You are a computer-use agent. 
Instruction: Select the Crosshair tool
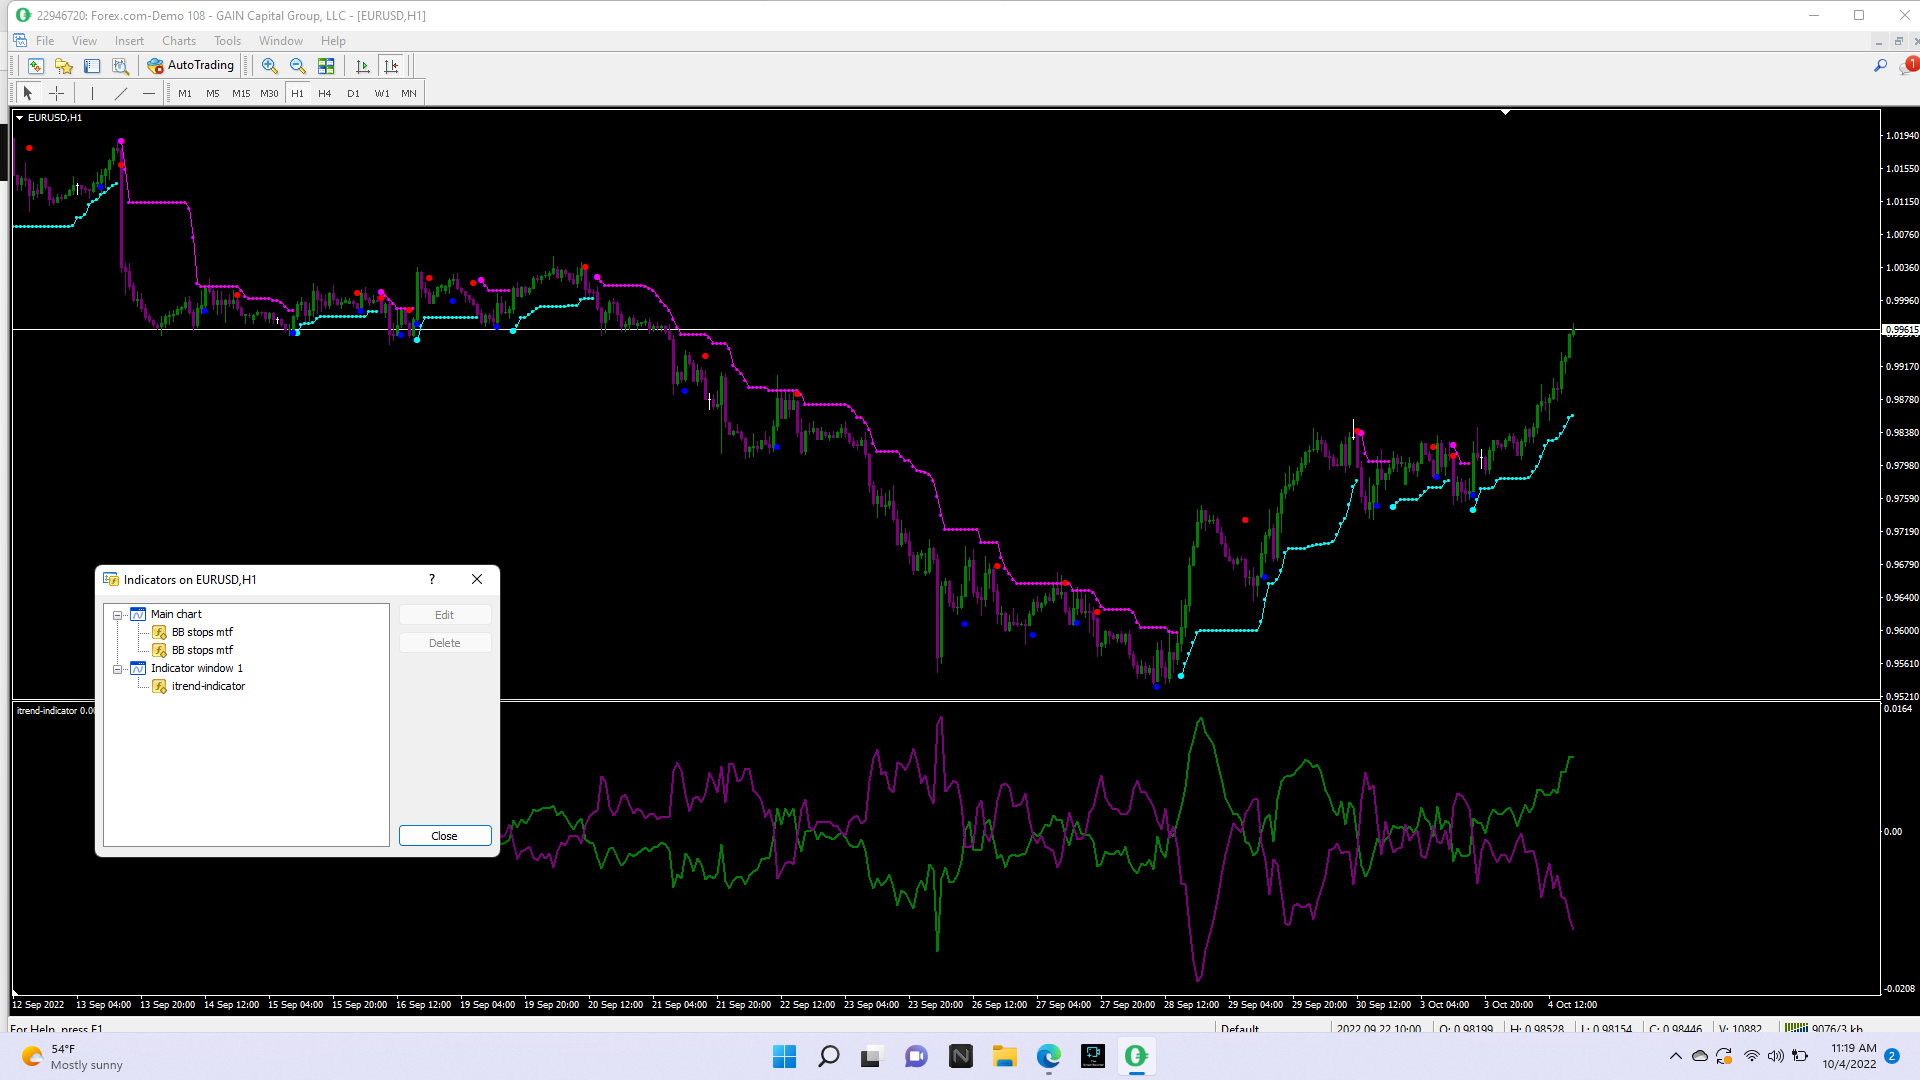coord(57,93)
